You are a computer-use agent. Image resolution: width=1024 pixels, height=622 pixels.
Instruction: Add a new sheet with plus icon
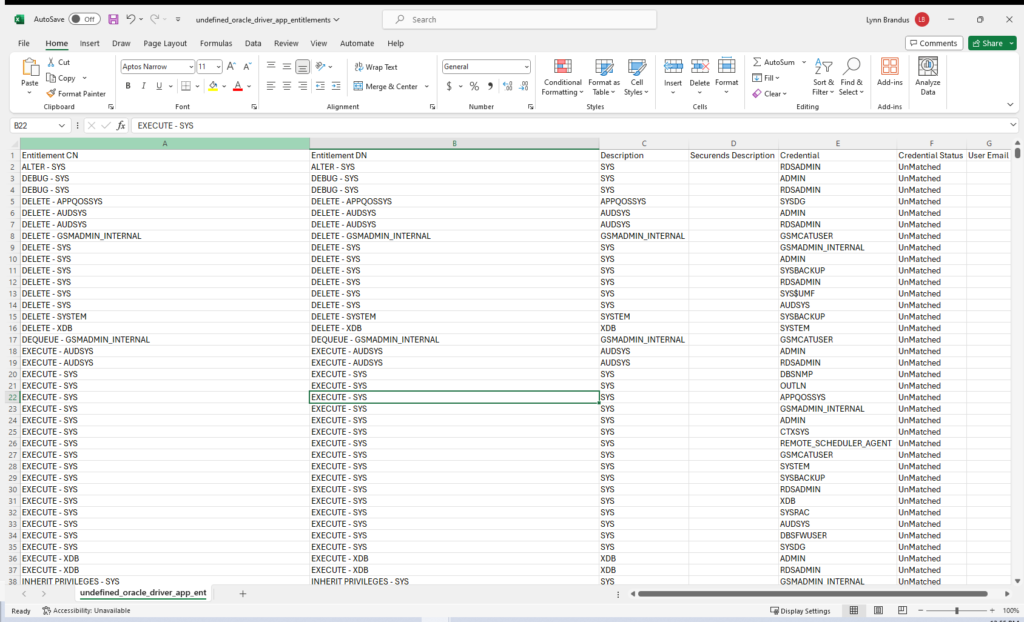[243, 594]
